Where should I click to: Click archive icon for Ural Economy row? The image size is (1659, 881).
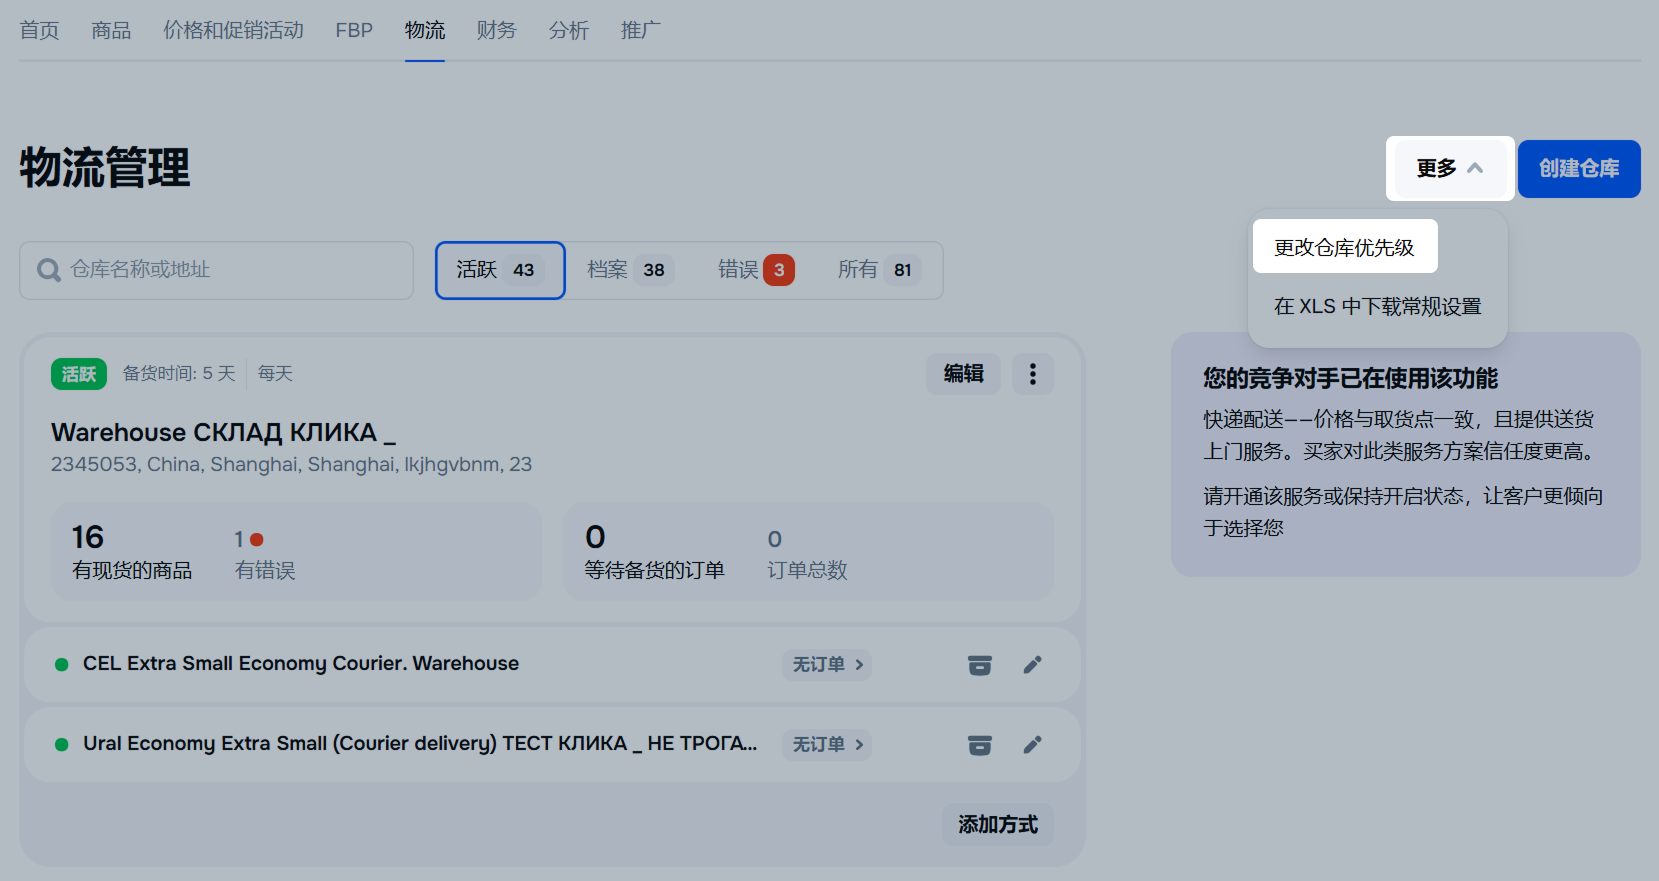point(979,745)
